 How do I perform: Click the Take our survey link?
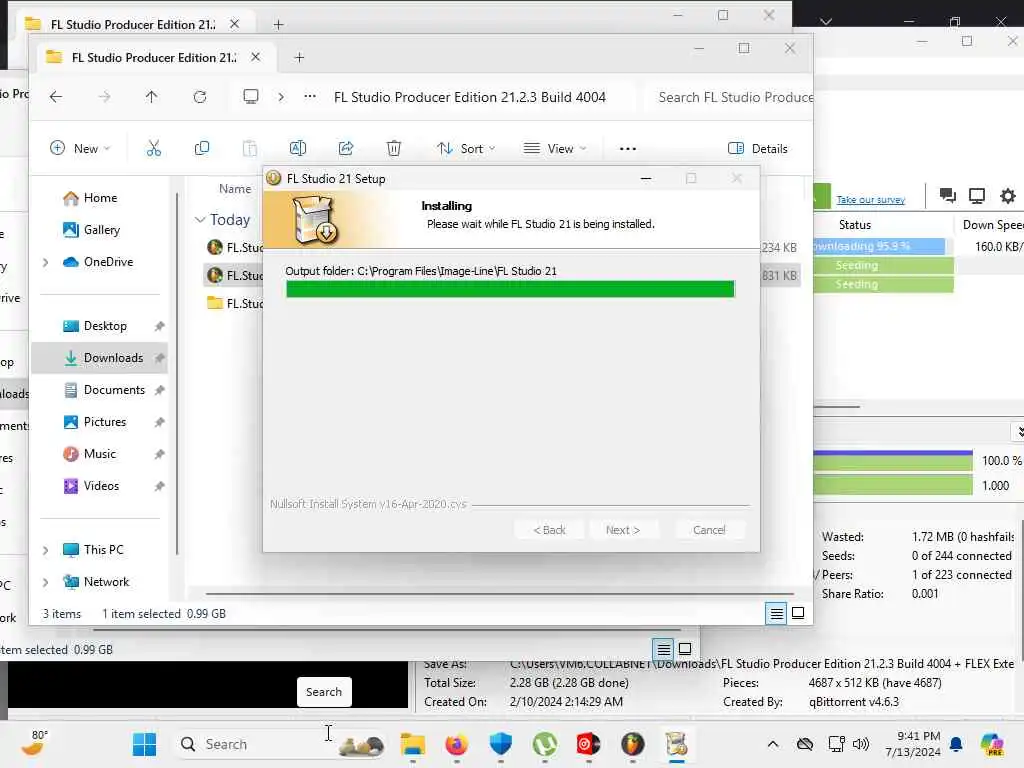pyautogui.click(x=871, y=200)
